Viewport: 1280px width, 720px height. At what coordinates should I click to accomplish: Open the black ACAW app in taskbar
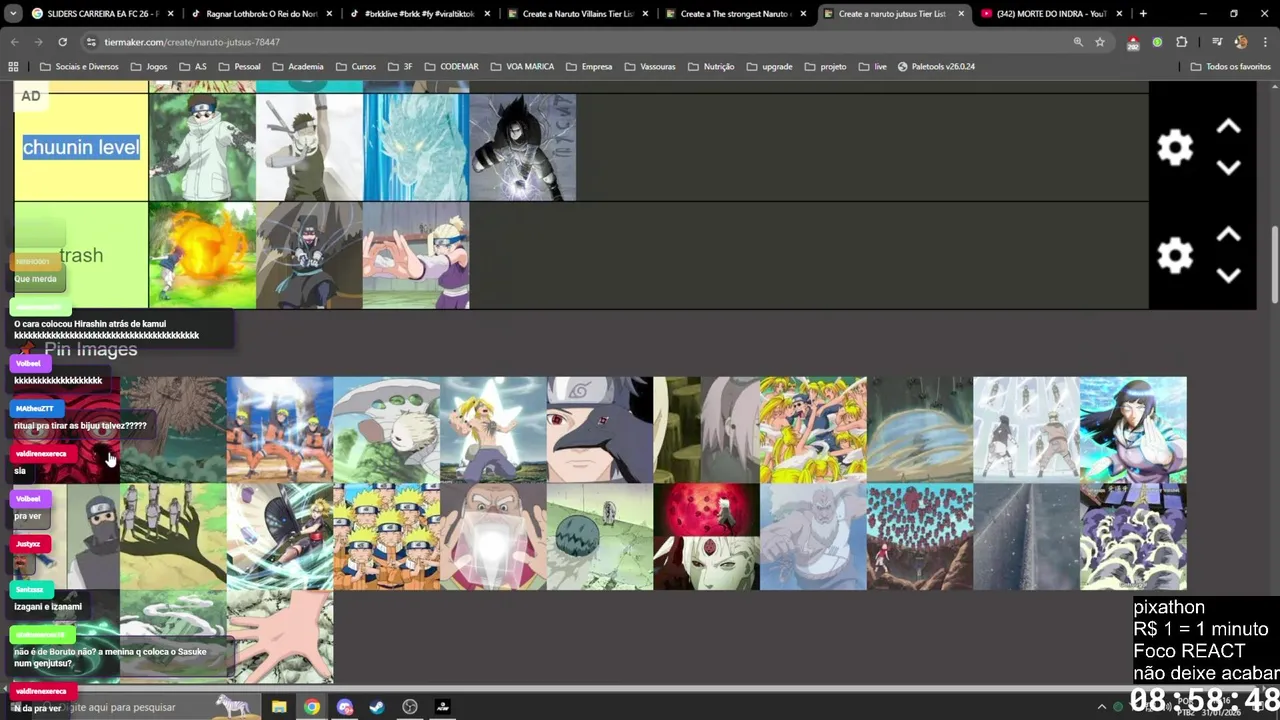443,707
